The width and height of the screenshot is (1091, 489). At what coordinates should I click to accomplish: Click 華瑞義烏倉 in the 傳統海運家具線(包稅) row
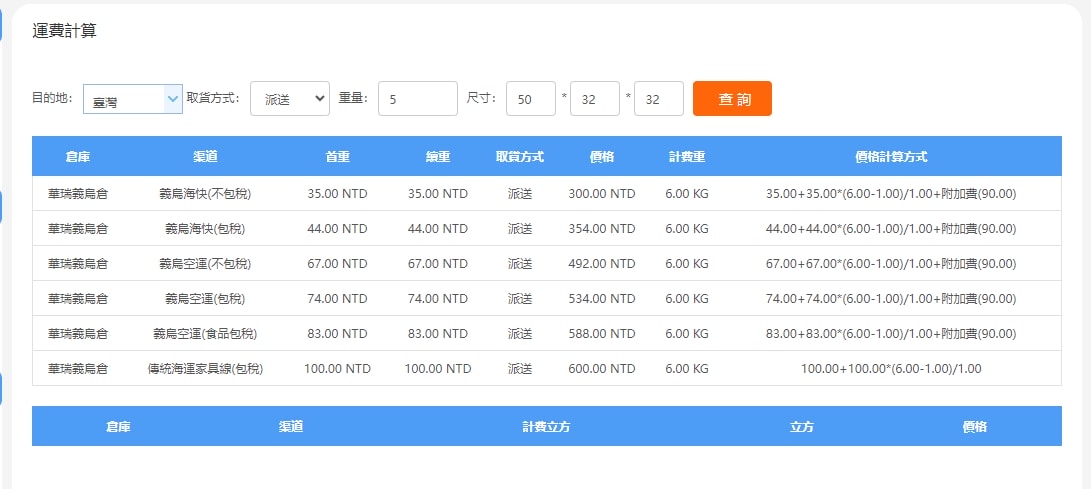[78, 369]
